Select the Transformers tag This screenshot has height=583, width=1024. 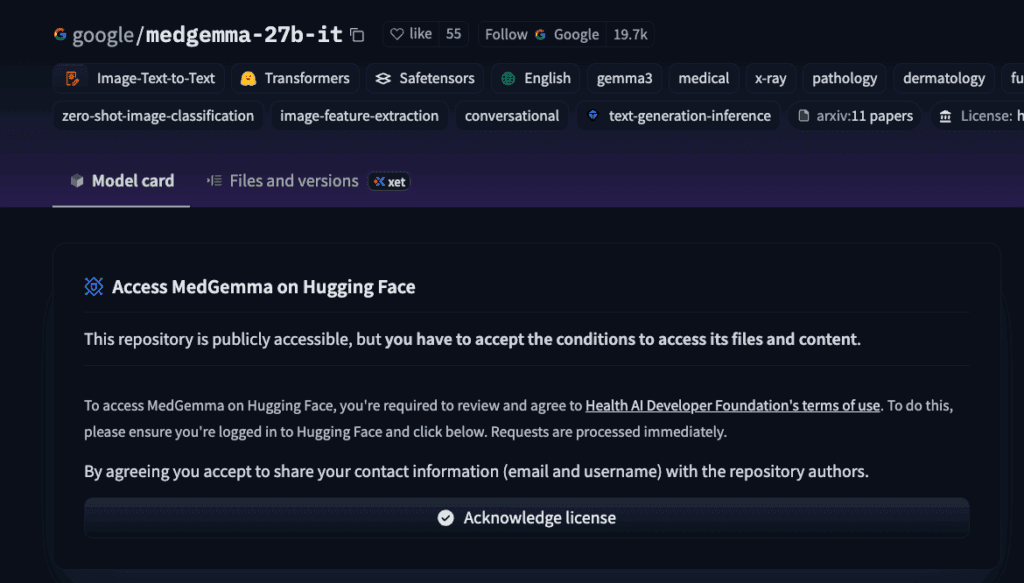pos(295,78)
